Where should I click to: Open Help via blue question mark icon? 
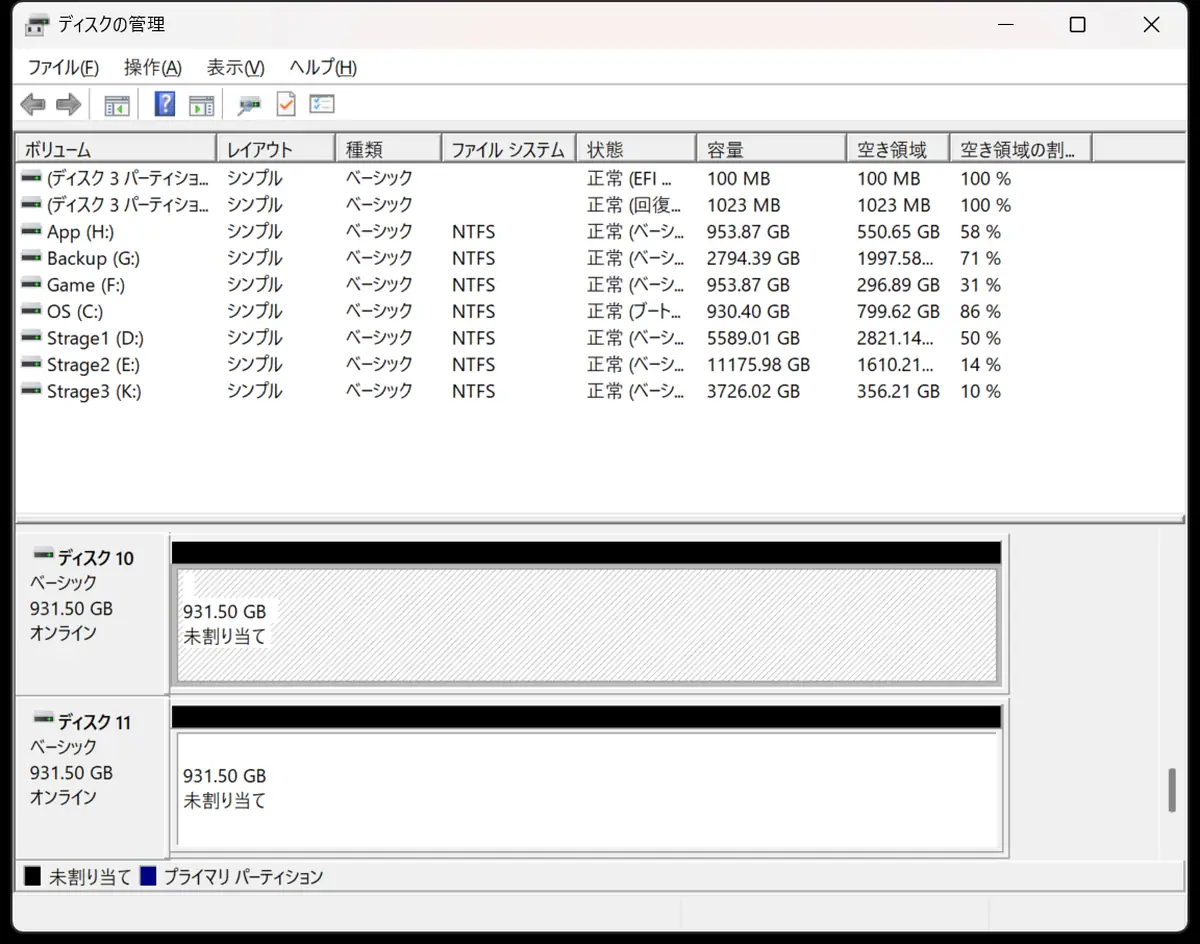[165, 104]
